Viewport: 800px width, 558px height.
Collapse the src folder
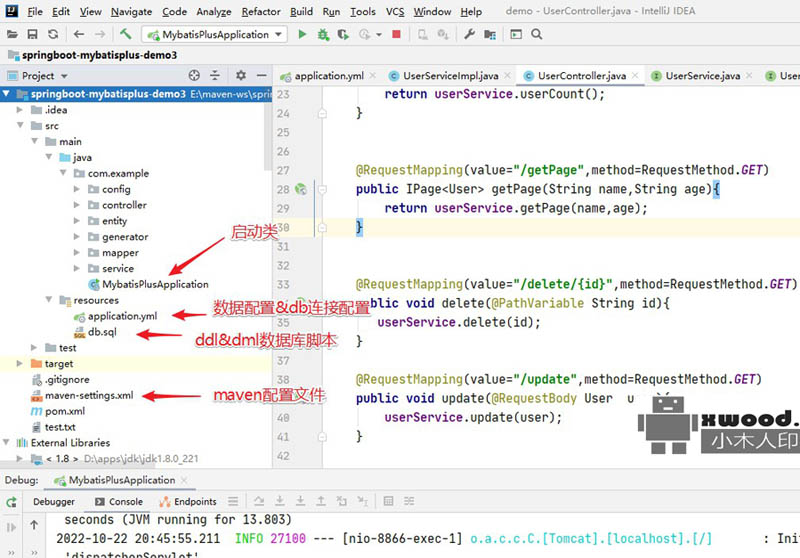click(x=20, y=125)
